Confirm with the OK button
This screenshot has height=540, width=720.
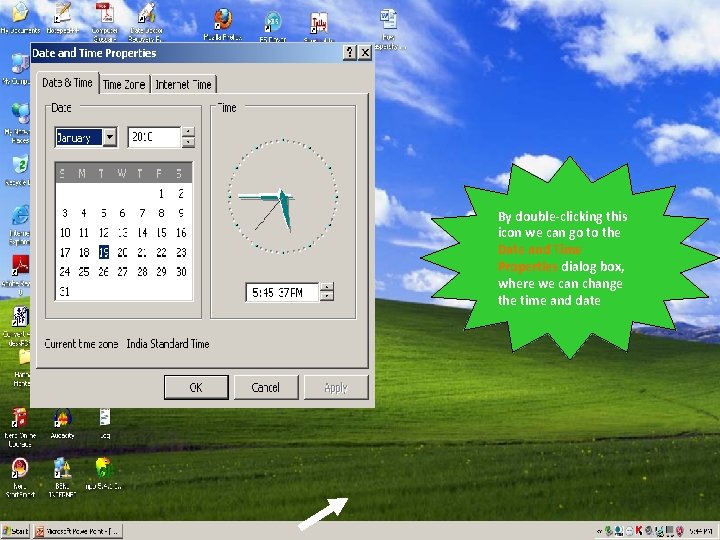pos(196,388)
